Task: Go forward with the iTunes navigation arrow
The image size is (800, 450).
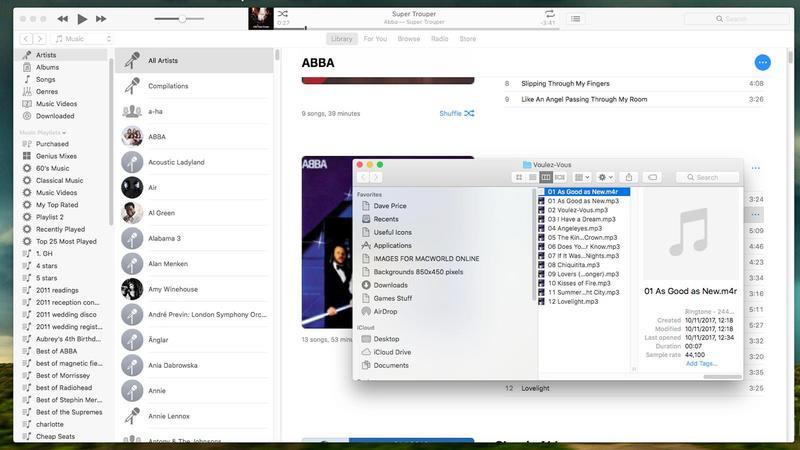Action: (x=40, y=39)
